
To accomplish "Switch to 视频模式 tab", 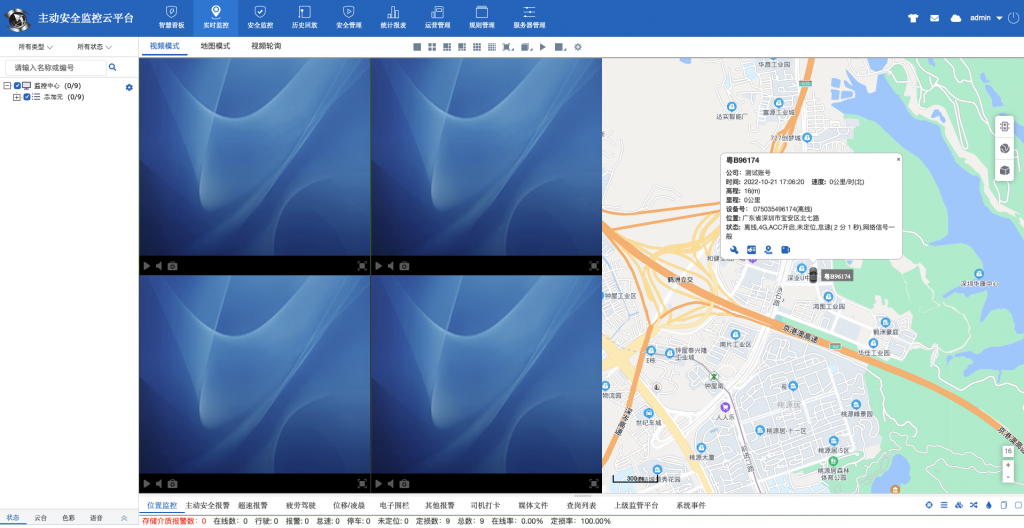I will pyautogui.click(x=164, y=46).
